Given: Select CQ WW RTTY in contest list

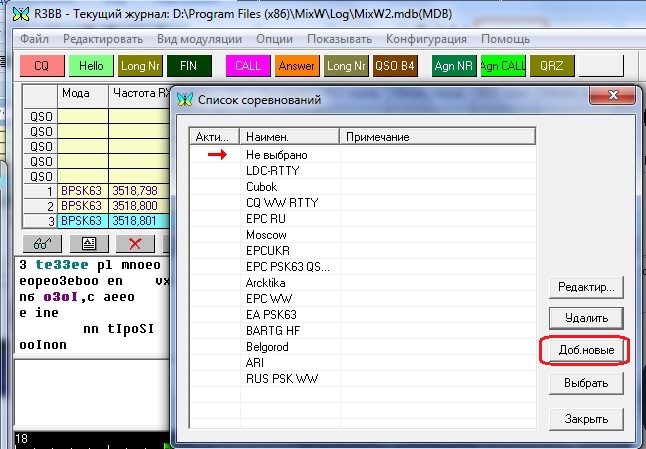Looking at the screenshot, I should tap(281, 203).
